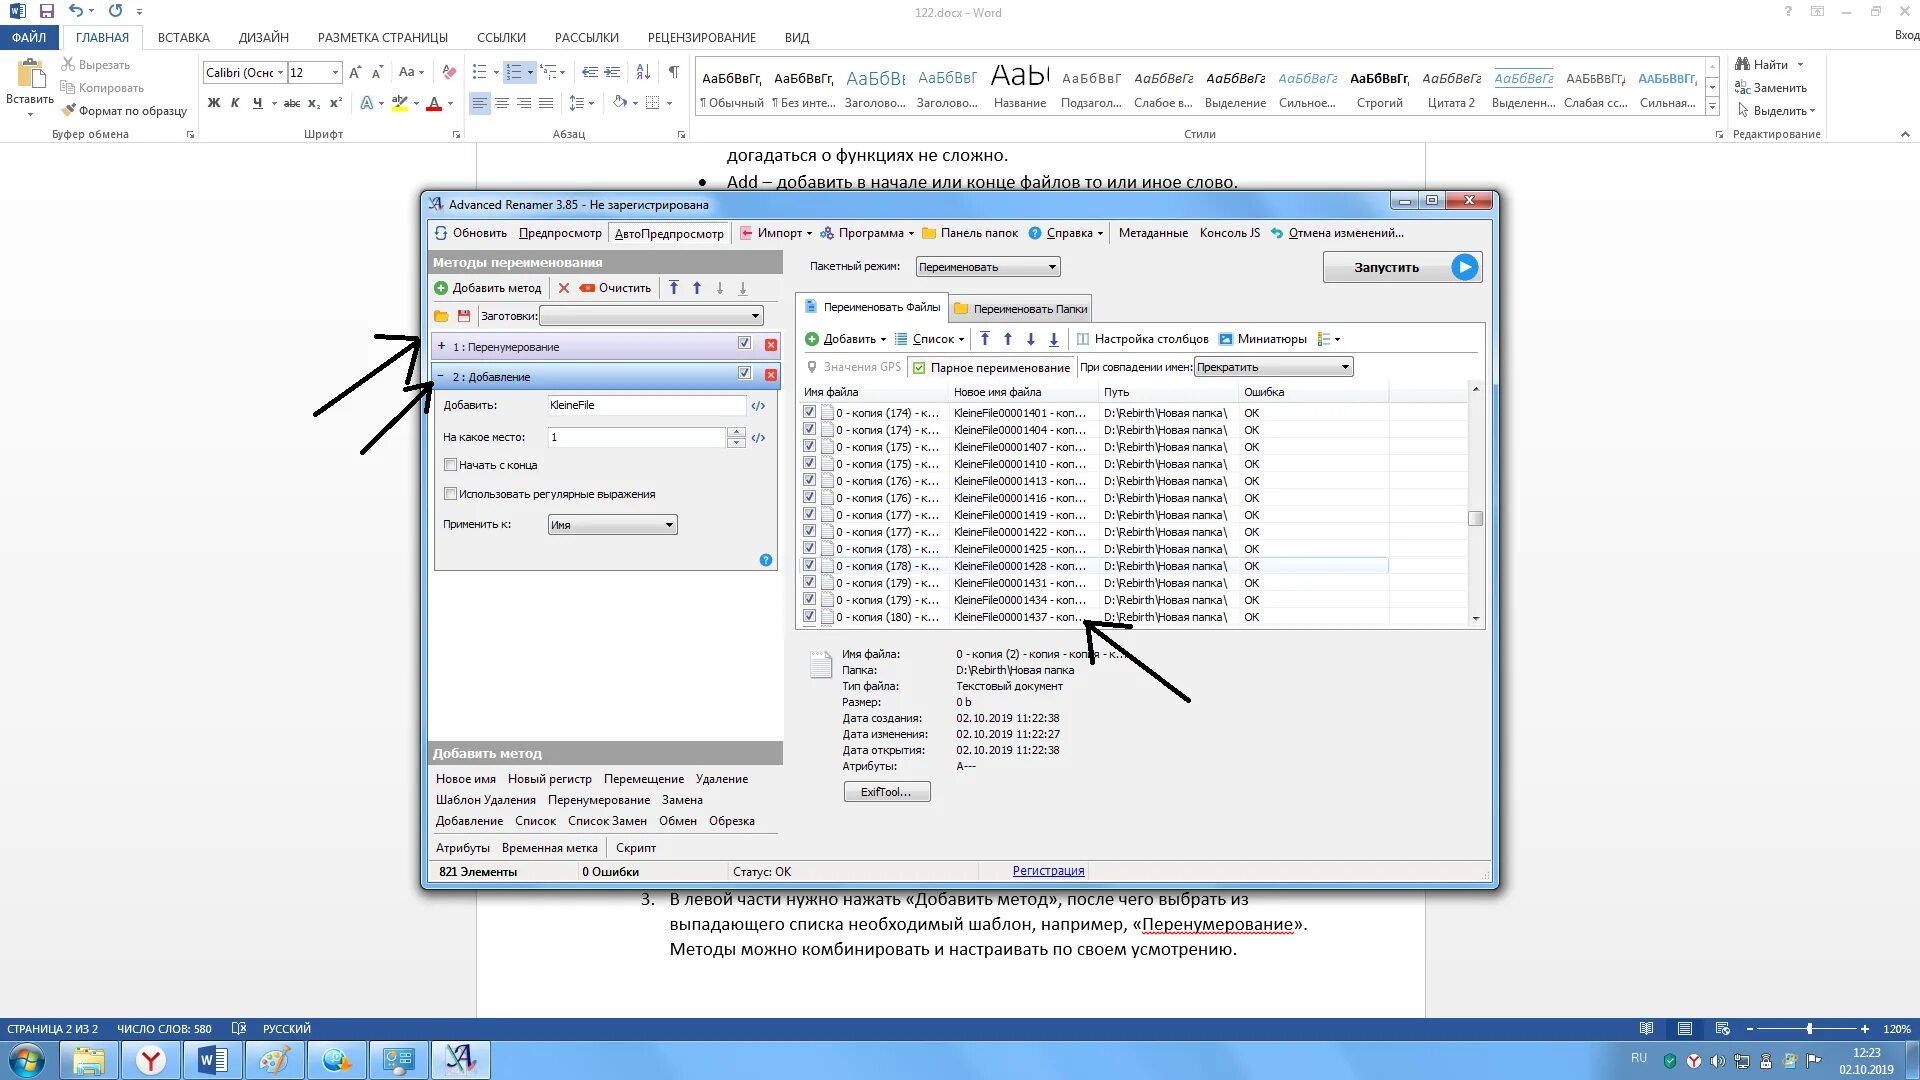Open preset folder icon next to Заготовки
Image resolution: width=1920 pixels, height=1080 pixels.
(x=441, y=316)
